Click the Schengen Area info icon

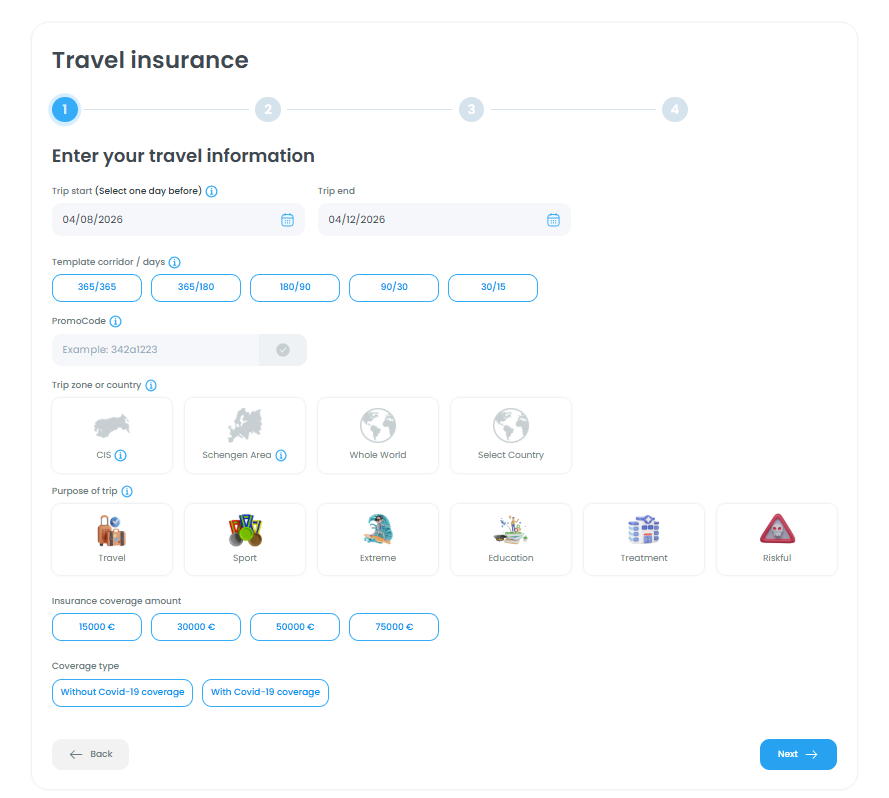281,455
